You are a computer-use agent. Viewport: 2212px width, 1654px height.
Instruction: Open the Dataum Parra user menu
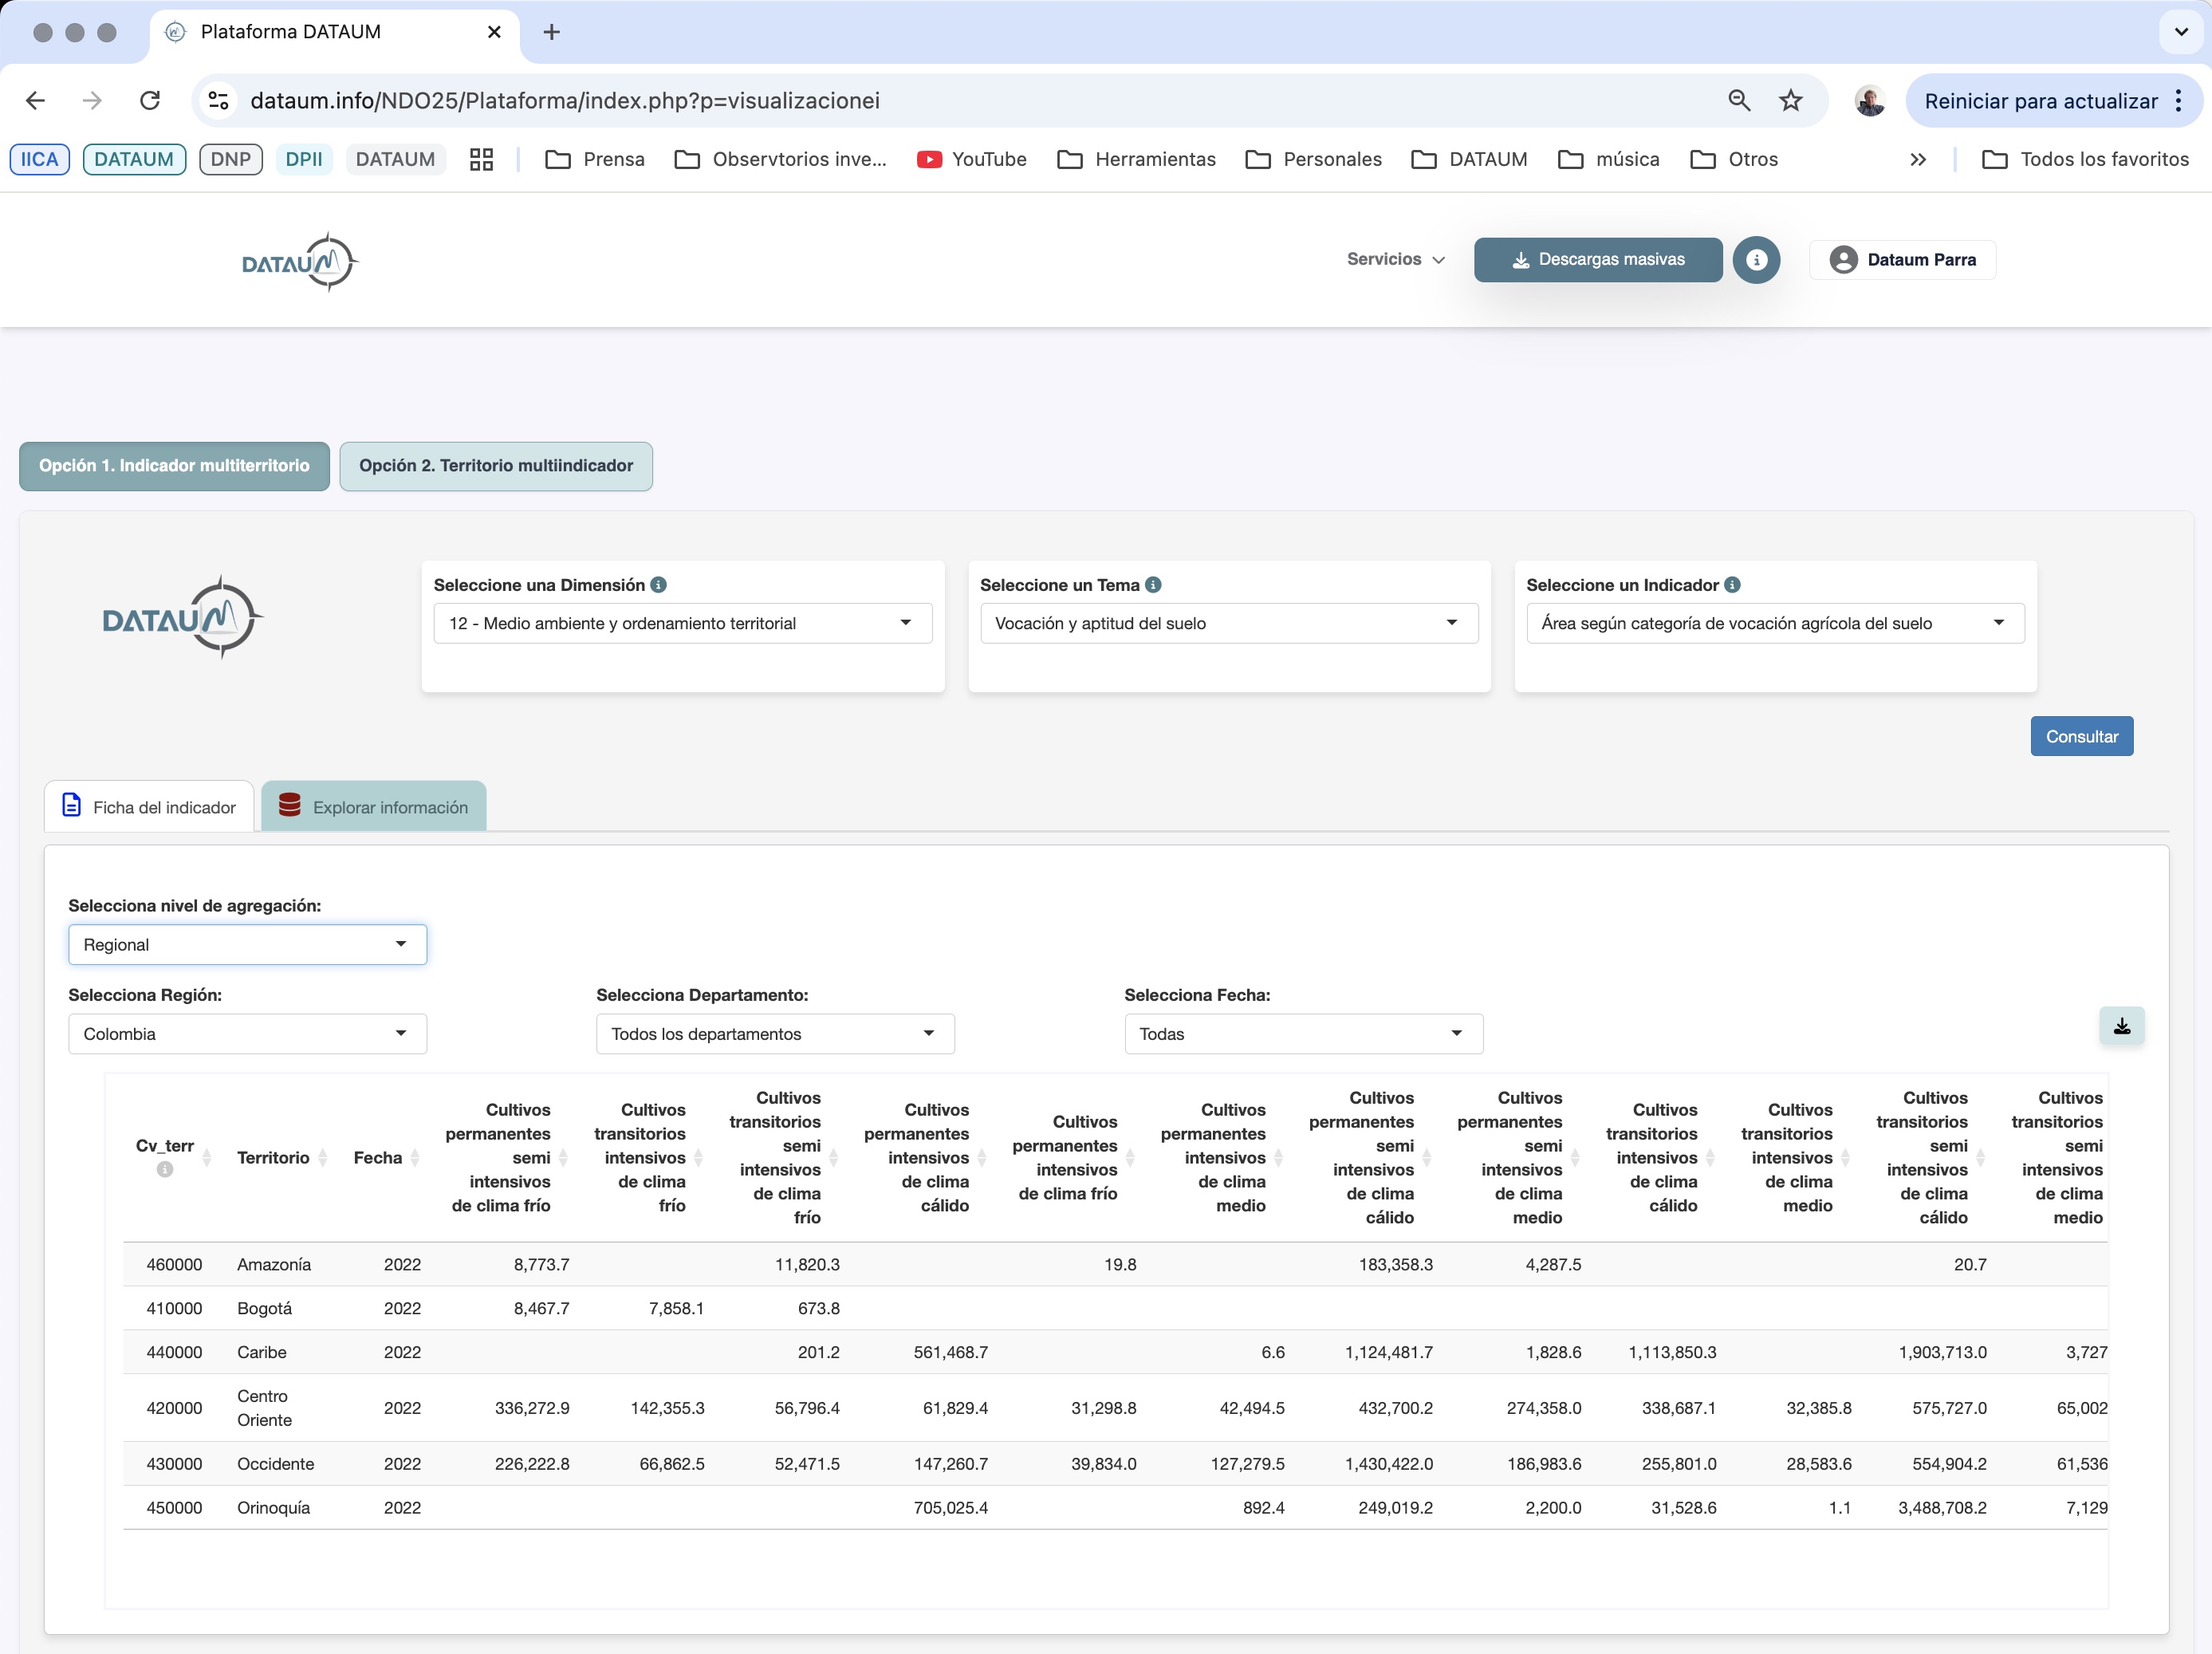pyautogui.click(x=1902, y=260)
